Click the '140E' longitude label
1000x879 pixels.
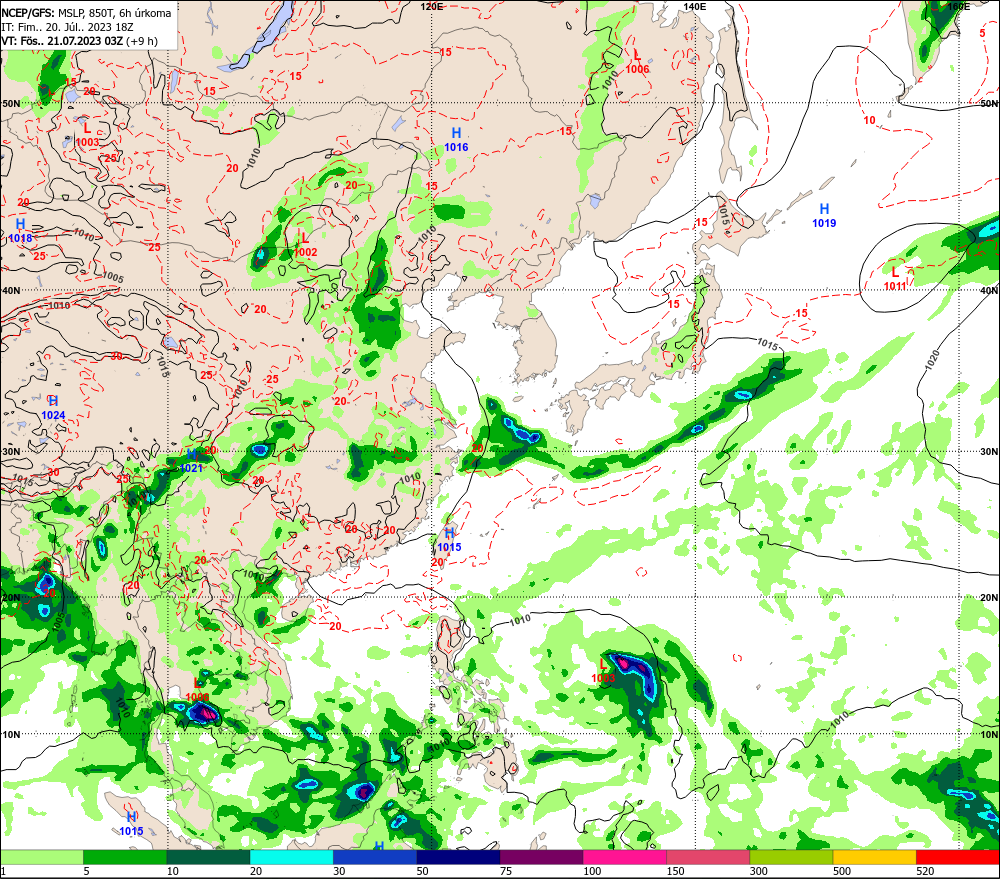(695, 6)
